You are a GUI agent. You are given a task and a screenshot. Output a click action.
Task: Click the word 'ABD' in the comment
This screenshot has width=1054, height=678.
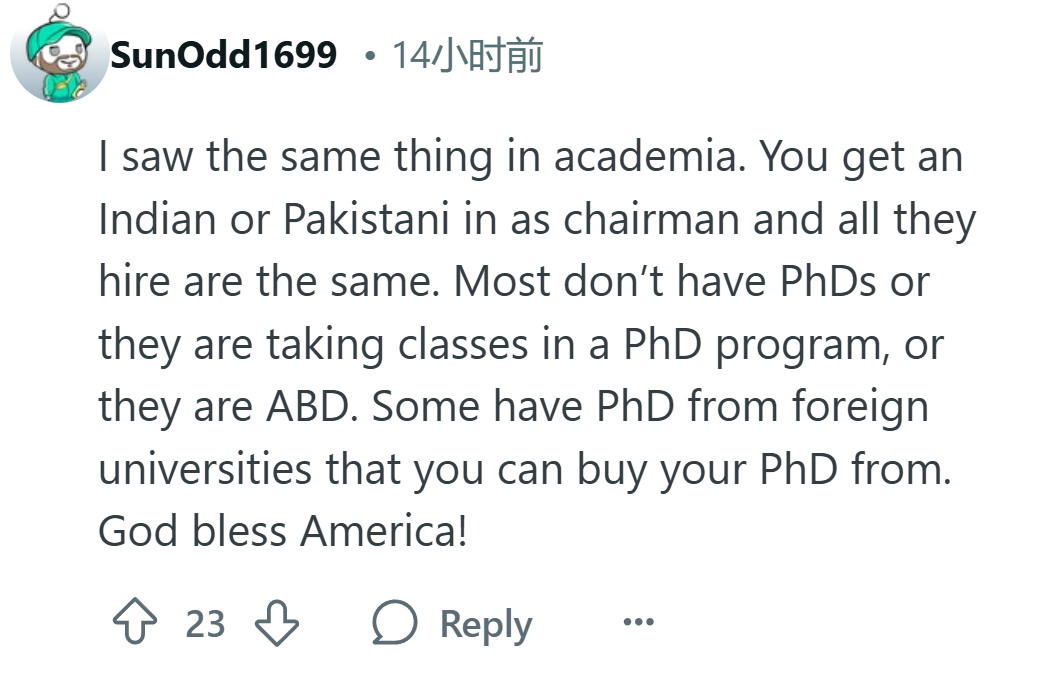pos(308,407)
